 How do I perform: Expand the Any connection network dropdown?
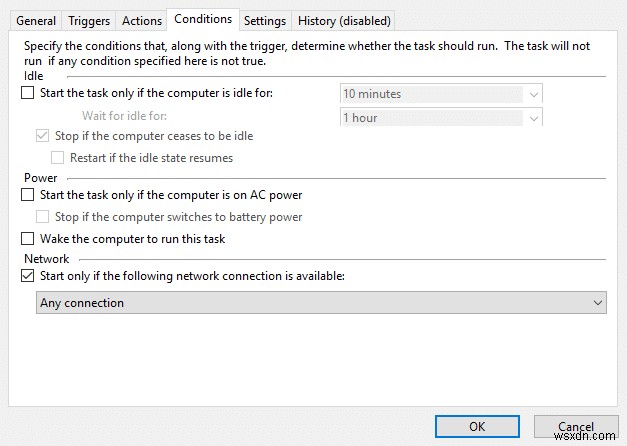tap(598, 303)
